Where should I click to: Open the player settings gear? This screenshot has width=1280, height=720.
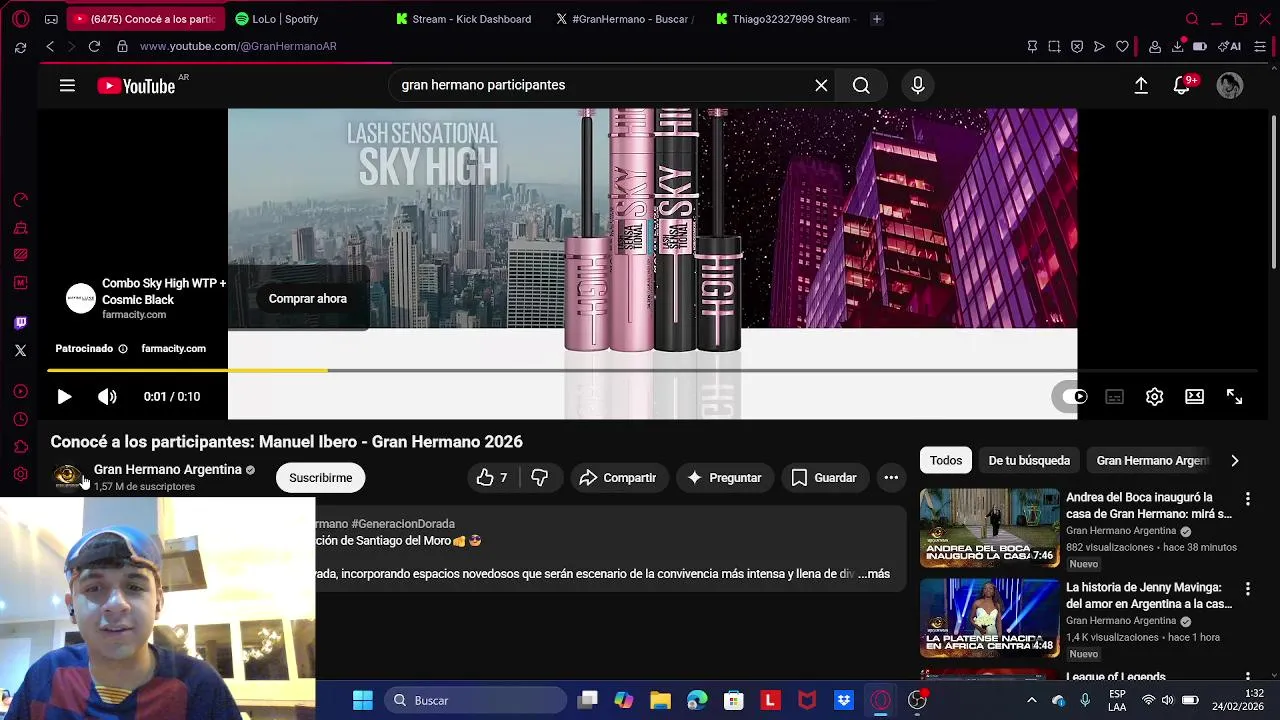coord(1154,397)
